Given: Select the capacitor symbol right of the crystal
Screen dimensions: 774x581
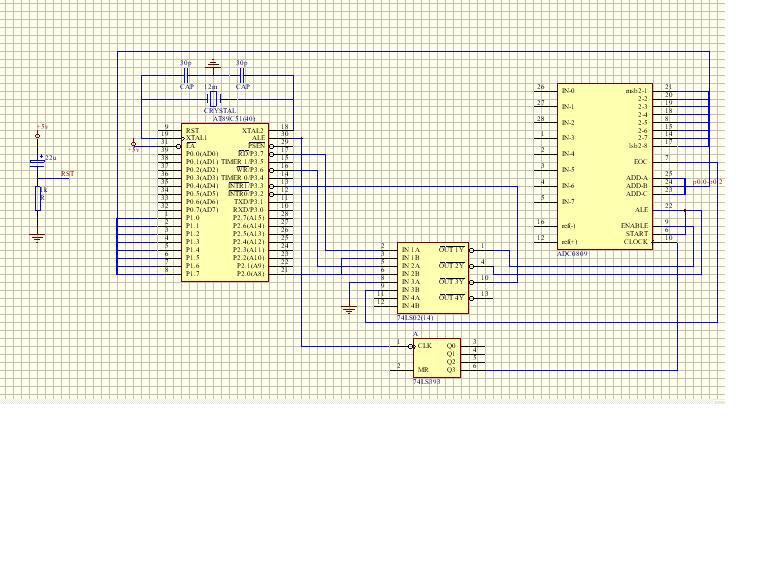Looking at the screenshot, I should point(241,76).
